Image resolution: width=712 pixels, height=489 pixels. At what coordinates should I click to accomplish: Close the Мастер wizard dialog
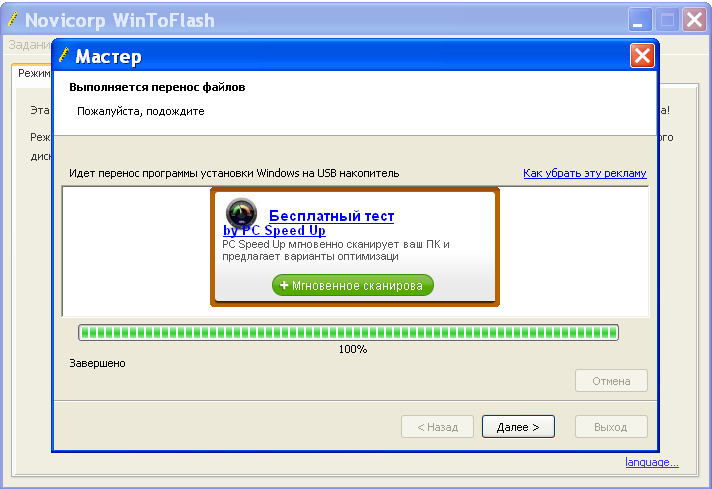tap(642, 56)
